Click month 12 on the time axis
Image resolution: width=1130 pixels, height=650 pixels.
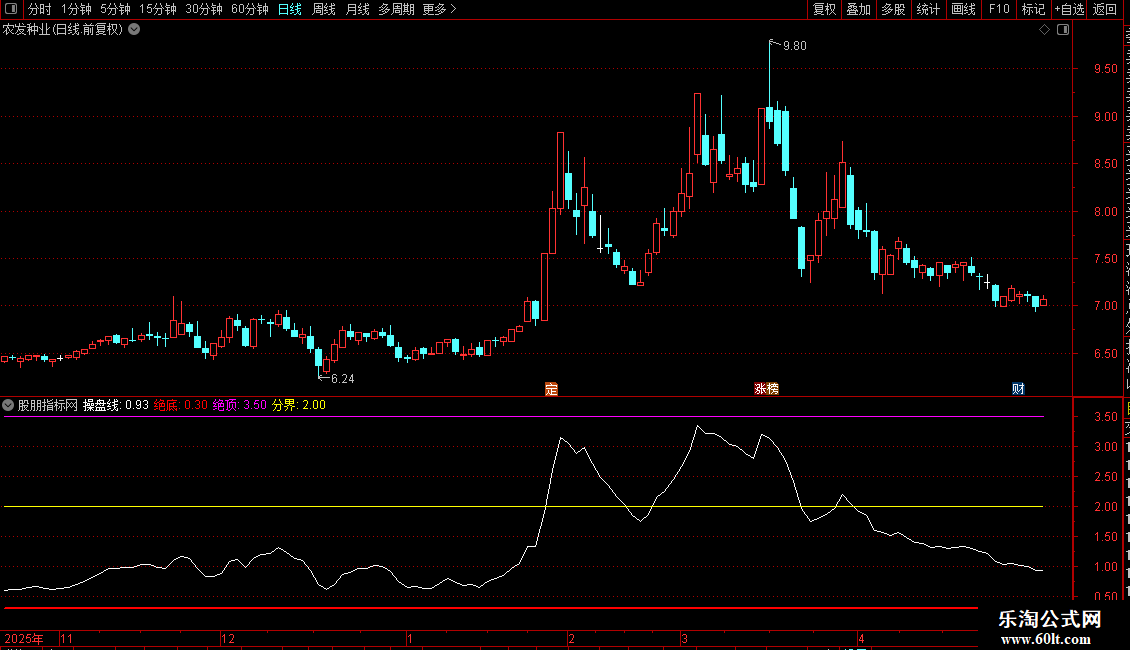pos(228,638)
